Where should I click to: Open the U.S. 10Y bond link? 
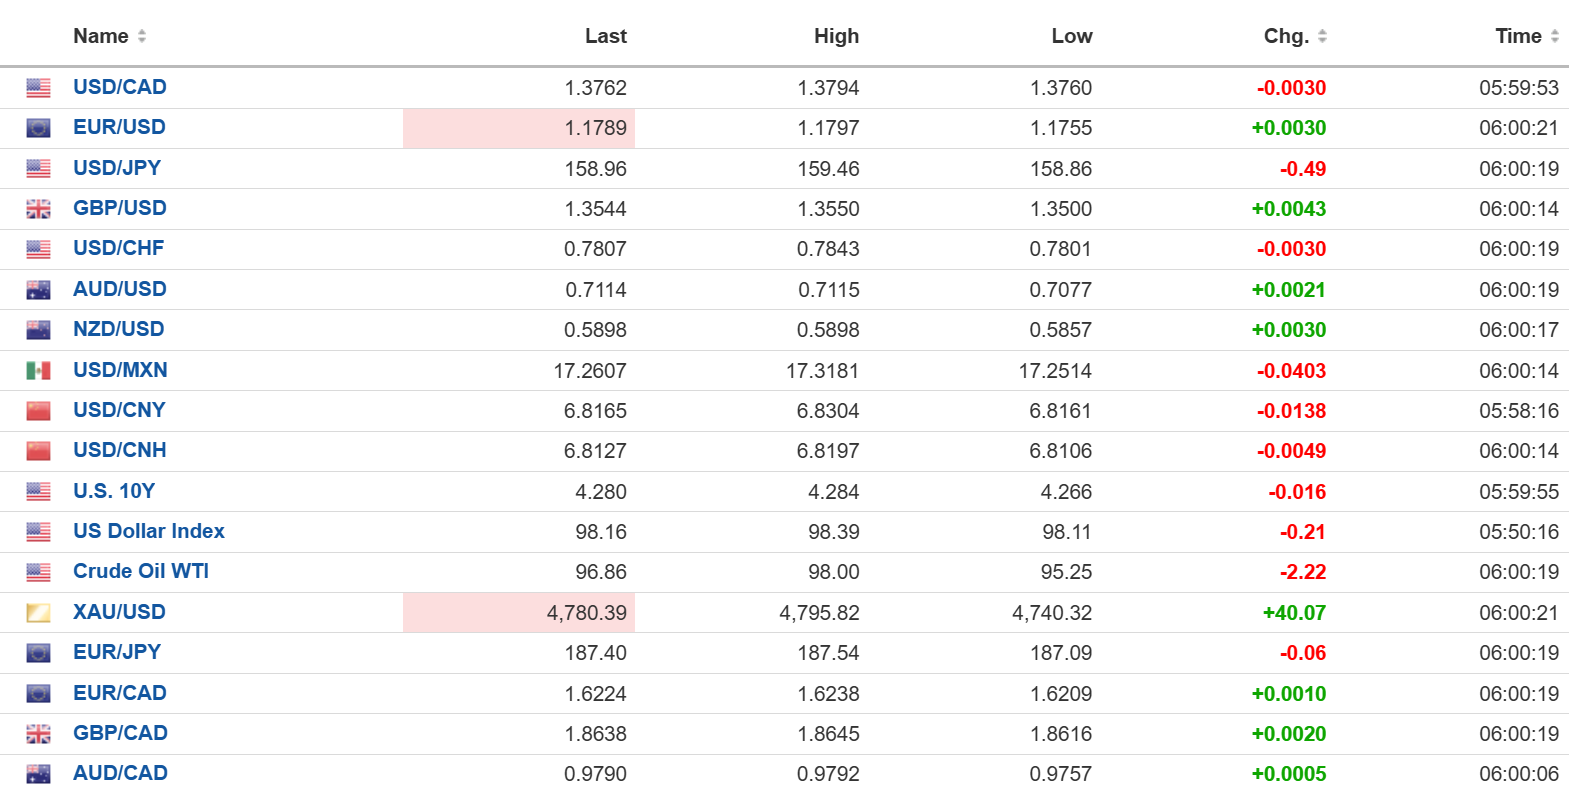pyautogui.click(x=114, y=491)
